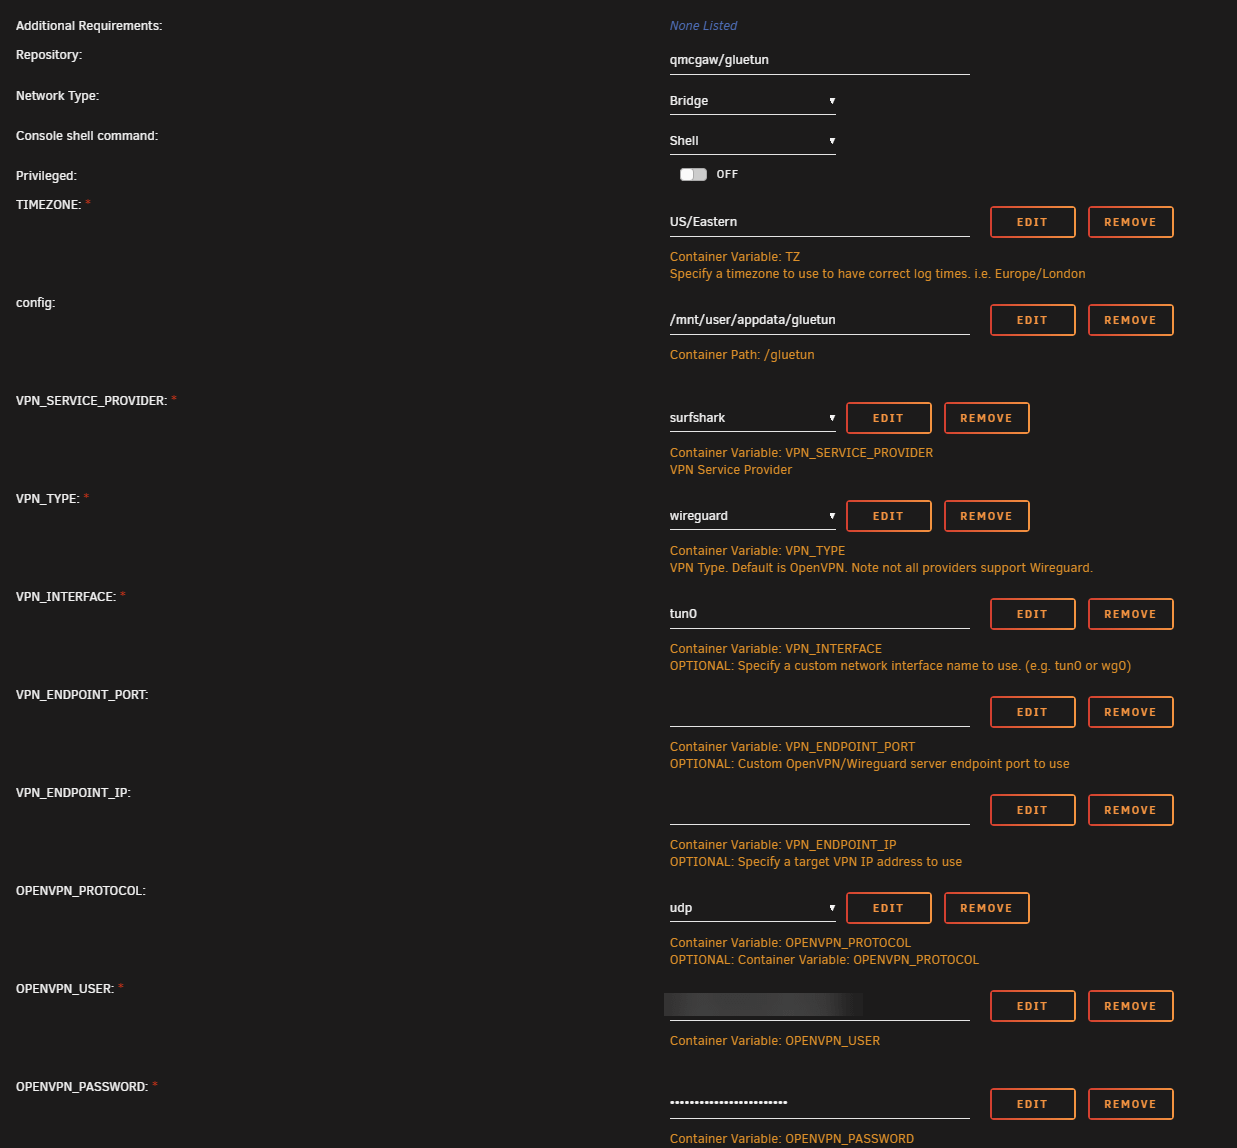Click the OPENVPN_PASSWORD field
Viewport: 1237px width, 1148px height.
pyautogui.click(x=819, y=1103)
